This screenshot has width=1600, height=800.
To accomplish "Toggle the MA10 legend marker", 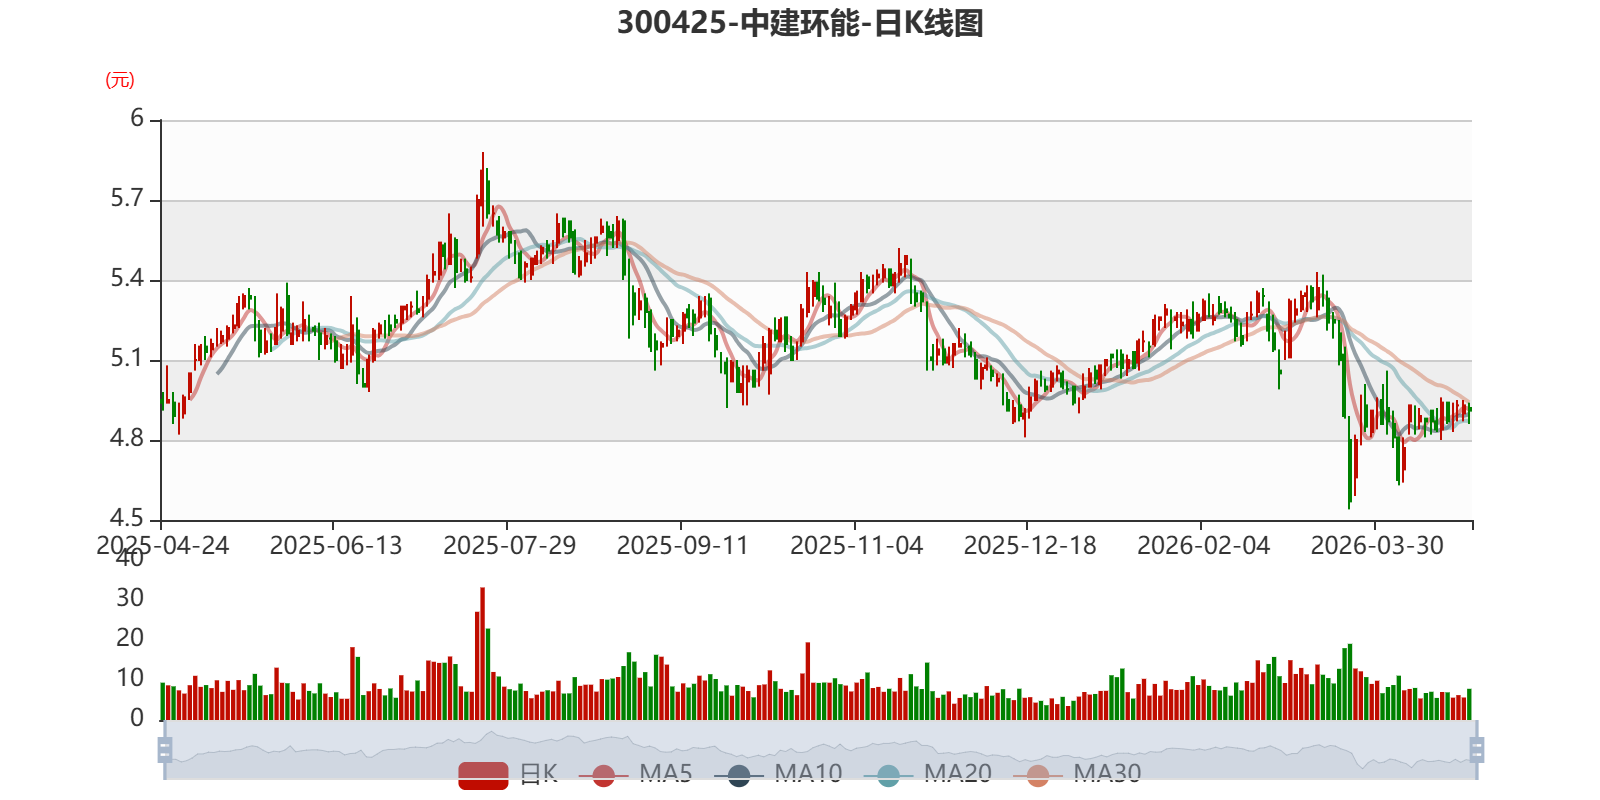I will coord(739,775).
